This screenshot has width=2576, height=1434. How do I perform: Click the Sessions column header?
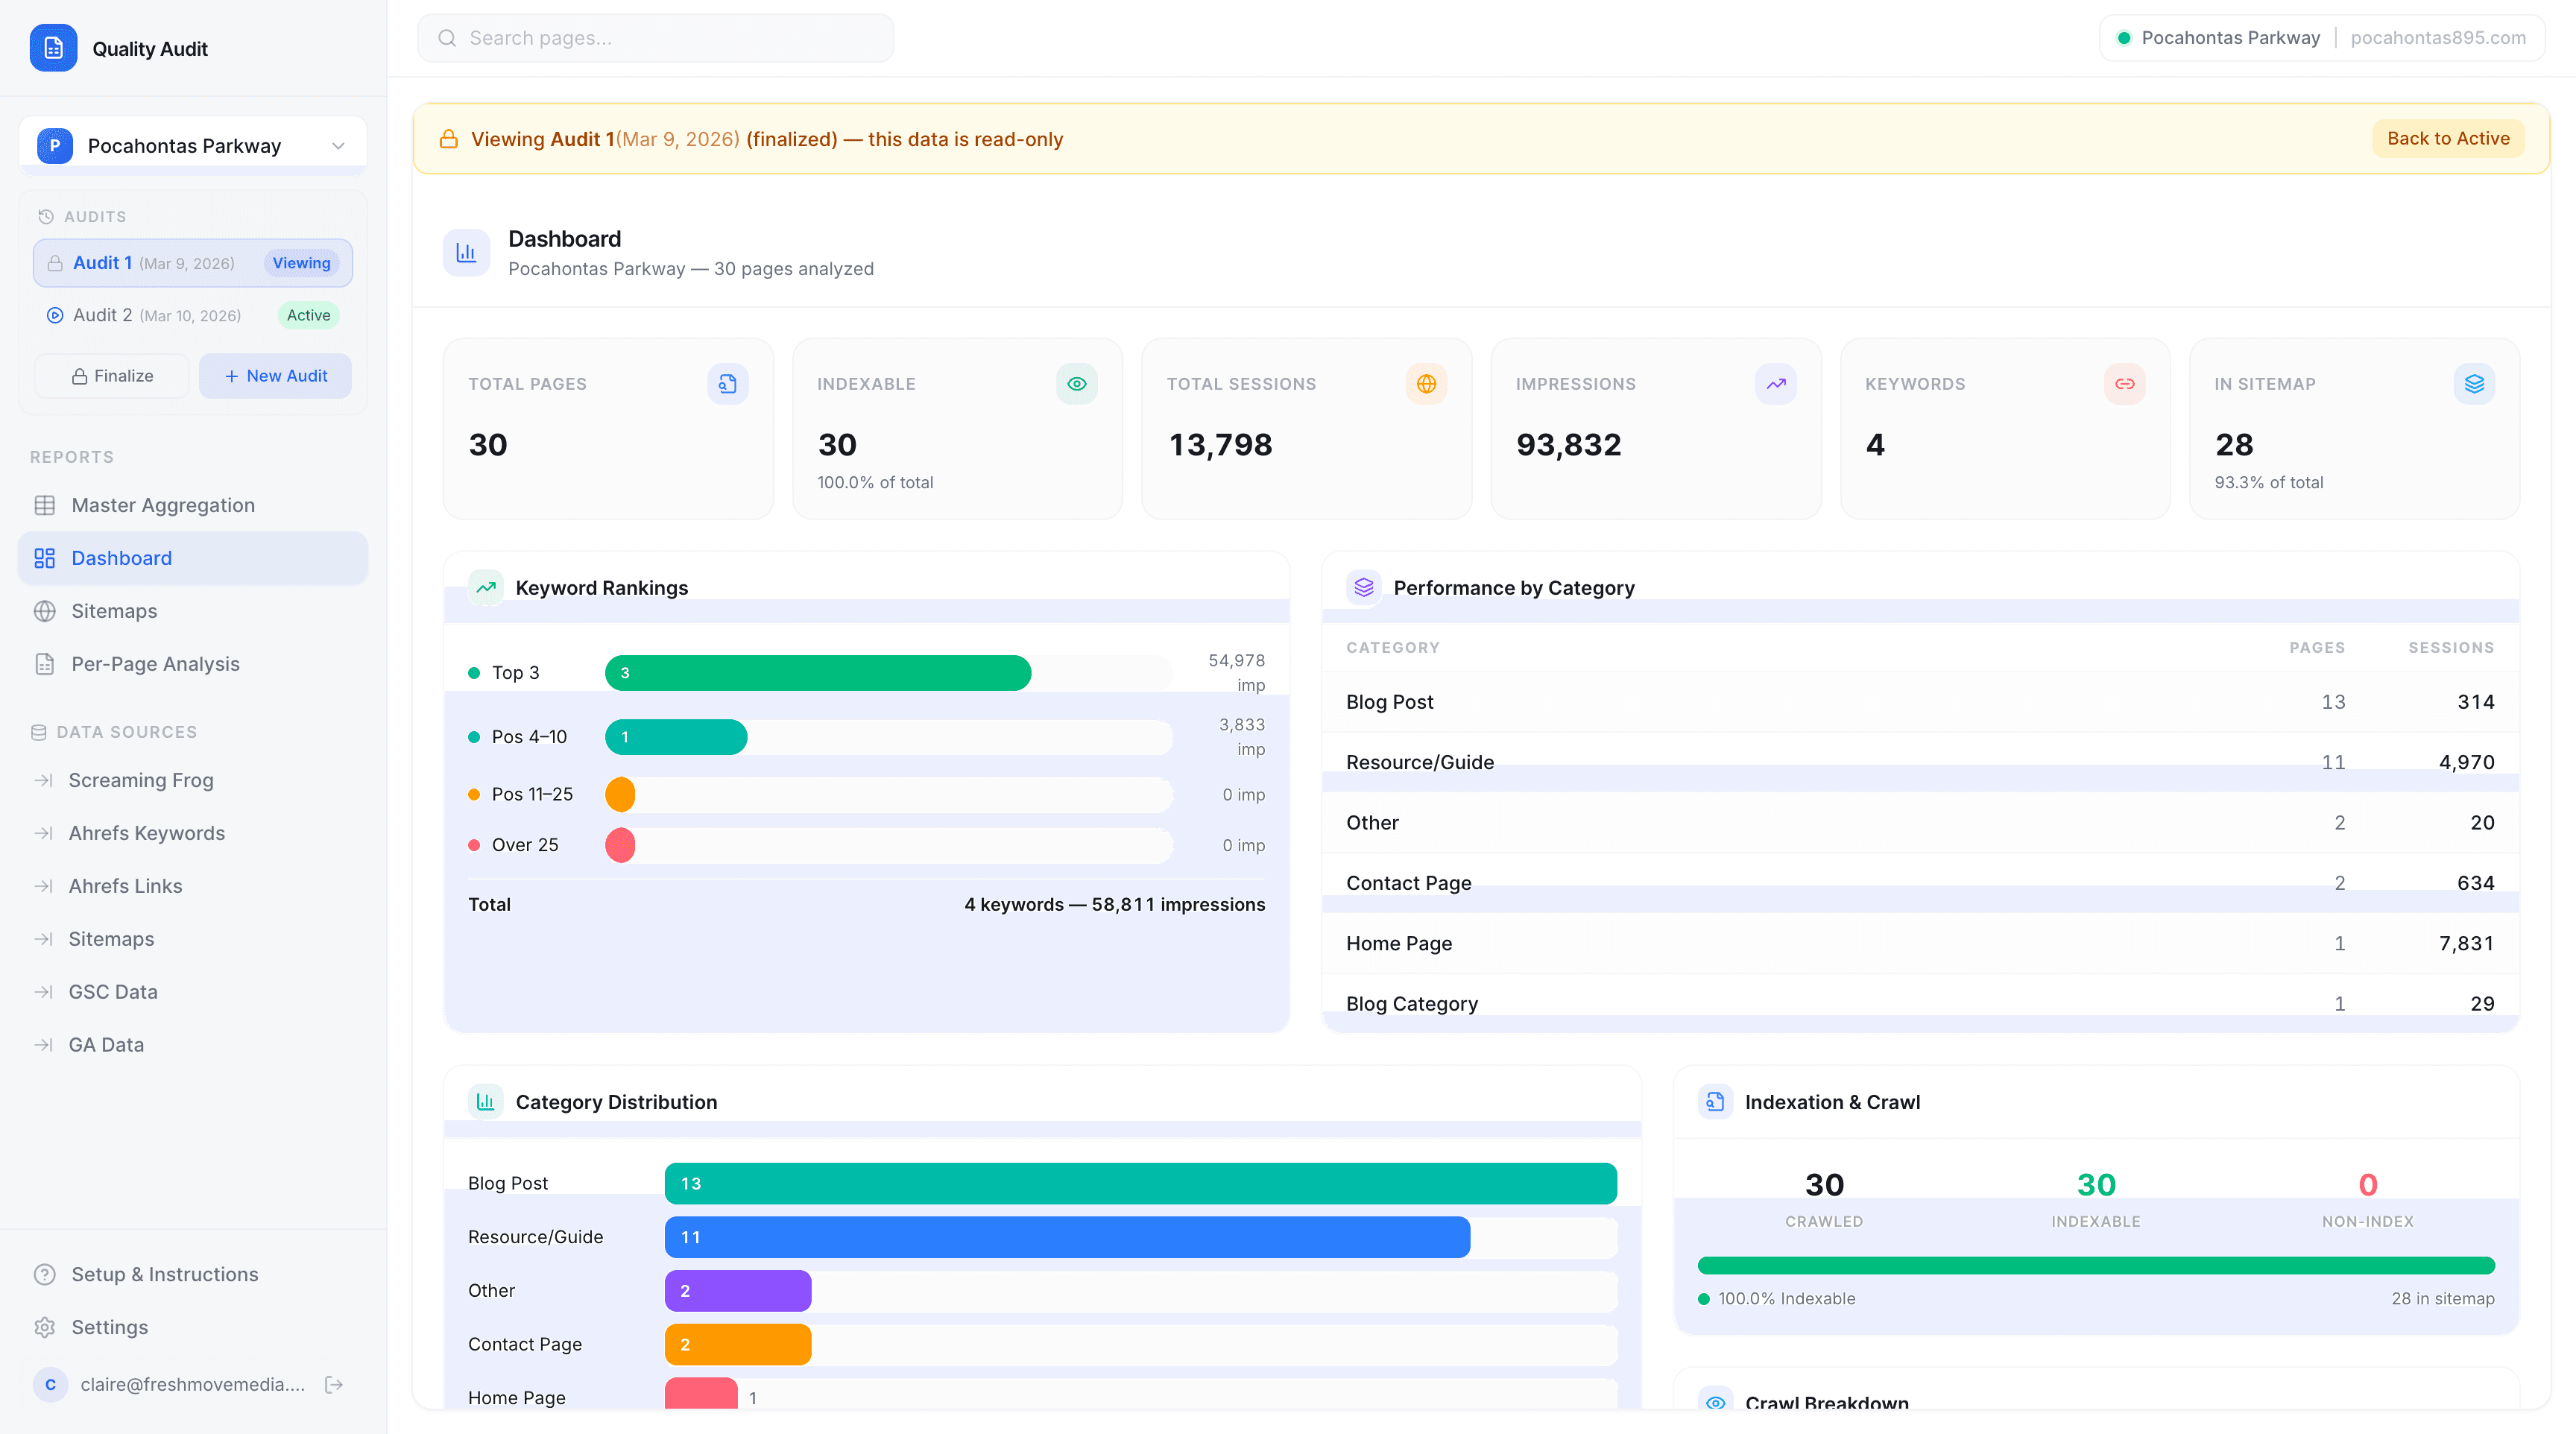(x=2451, y=648)
